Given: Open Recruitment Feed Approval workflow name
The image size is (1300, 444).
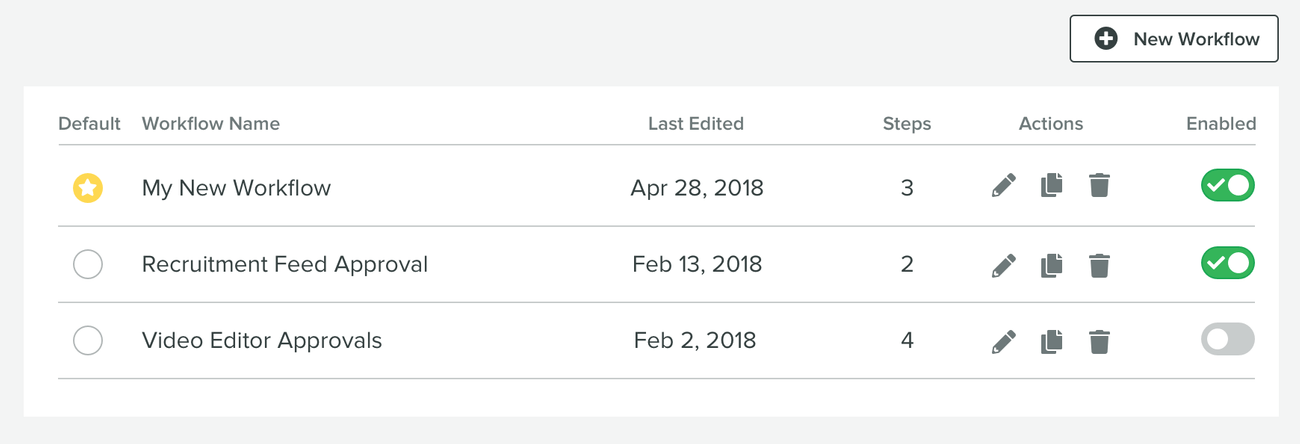Looking at the screenshot, I should click(x=285, y=264).
